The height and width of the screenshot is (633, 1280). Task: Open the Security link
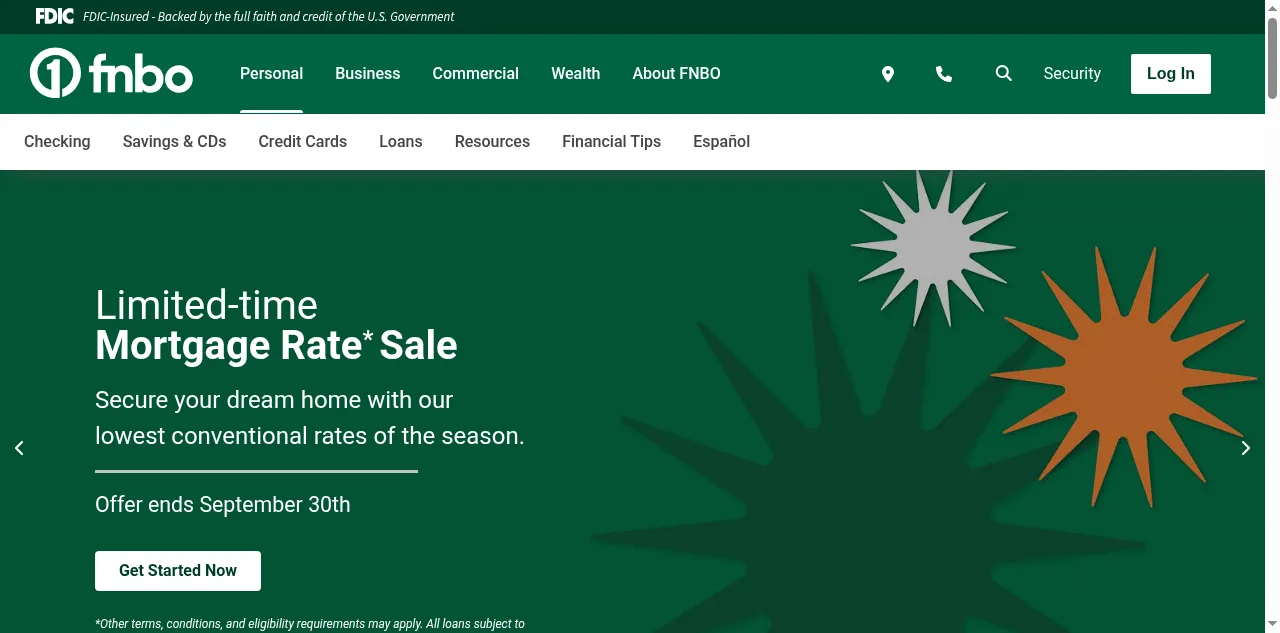point(1072,73)
